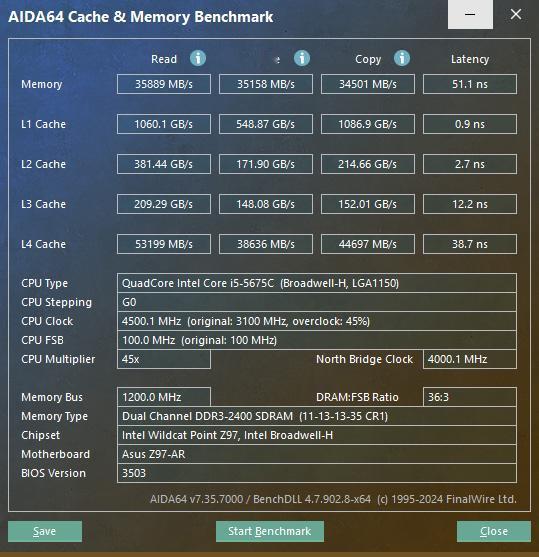
Task: Select L2 Cache read 381.44 GB/s
Action: (164, 164)
